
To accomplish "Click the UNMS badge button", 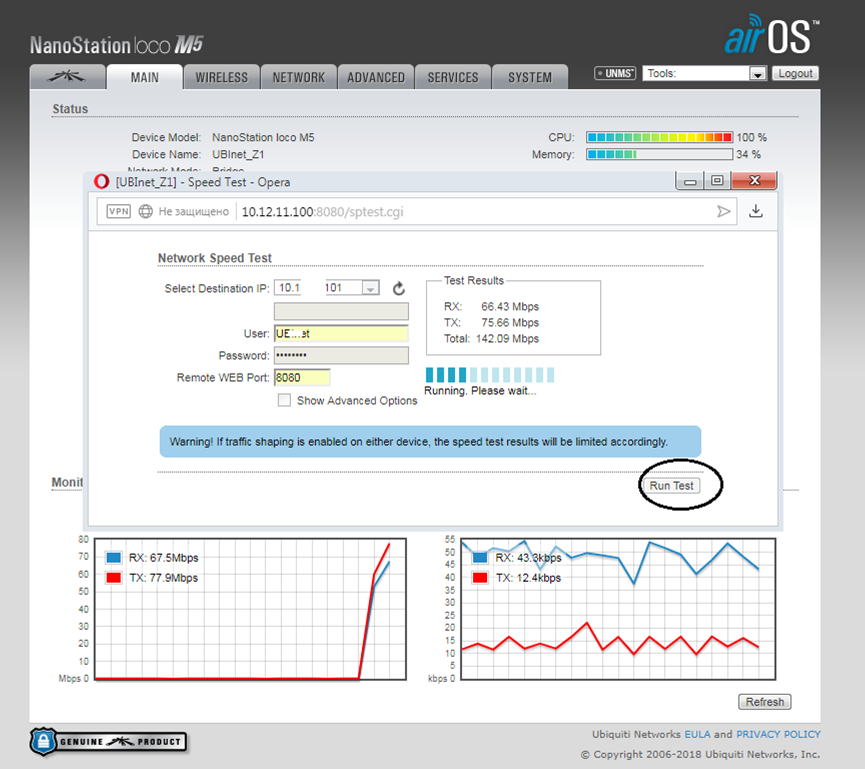I will (x=615, y=73).
